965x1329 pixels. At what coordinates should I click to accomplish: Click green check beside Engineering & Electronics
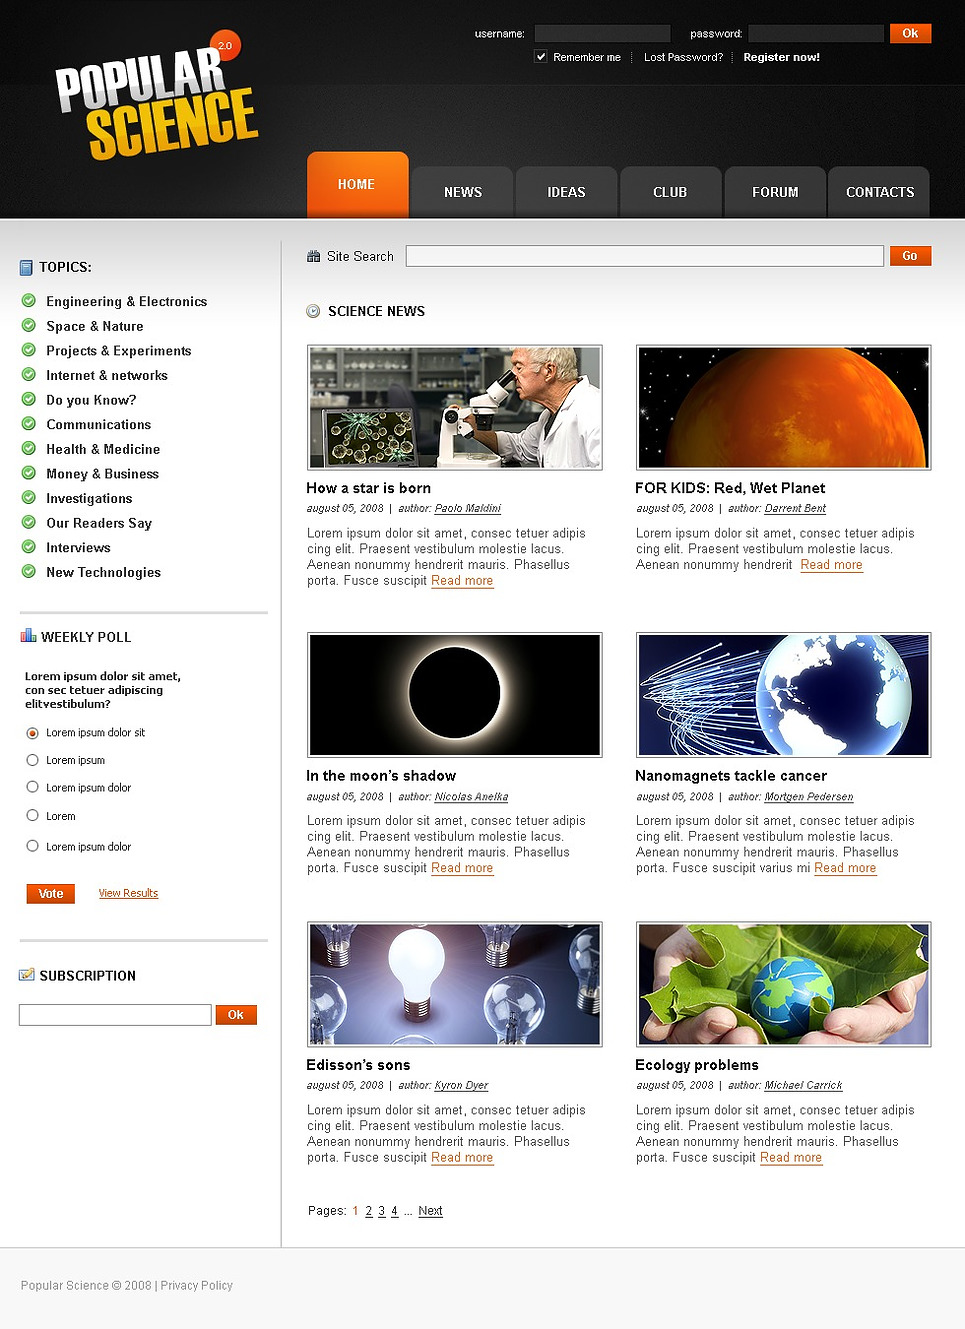coord(29,300)
